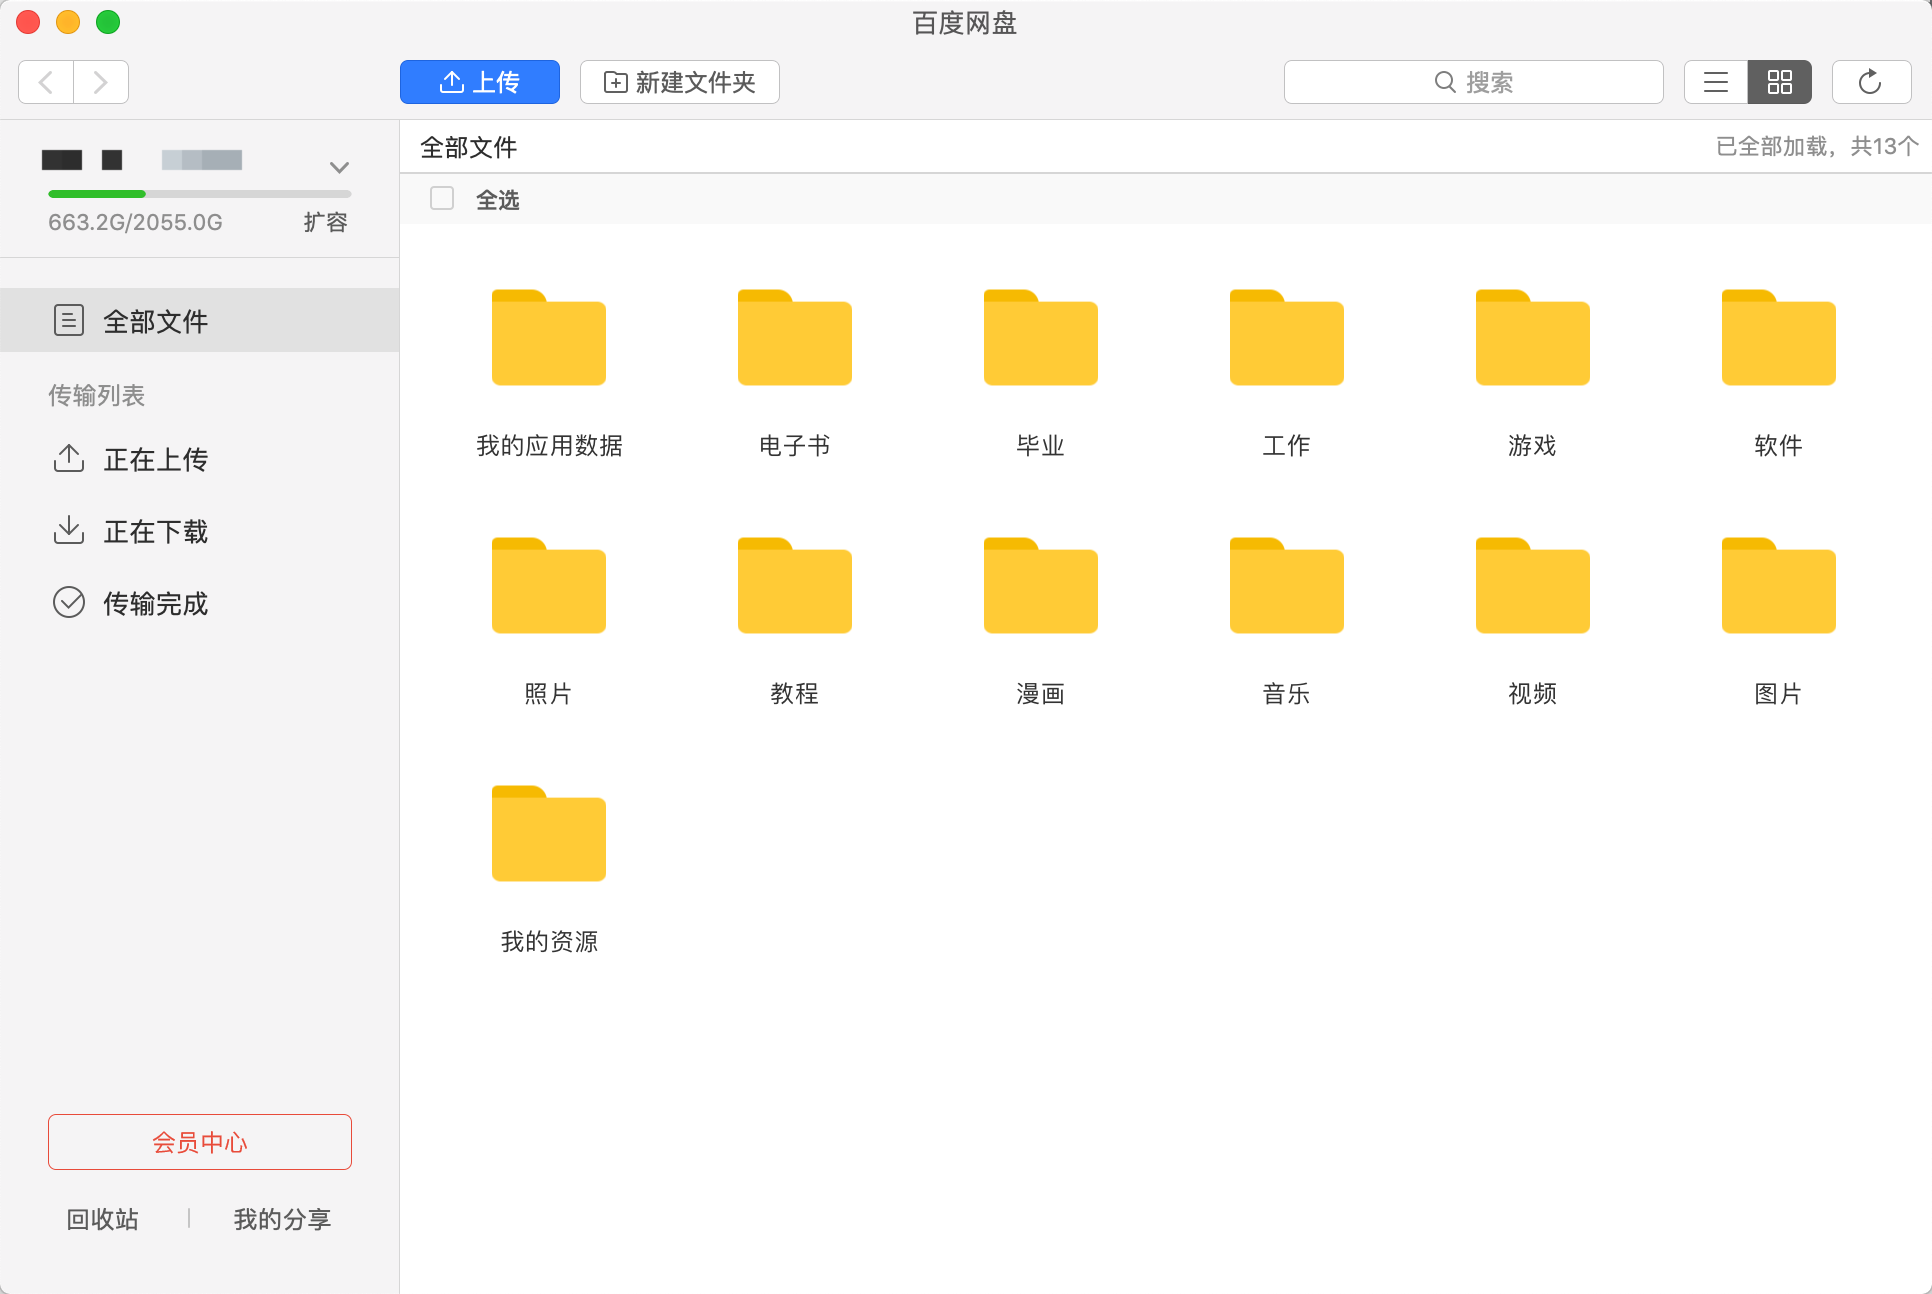
Task: Open the 电子书 folder
Action: pyautogui.click(x=794, y=339)
